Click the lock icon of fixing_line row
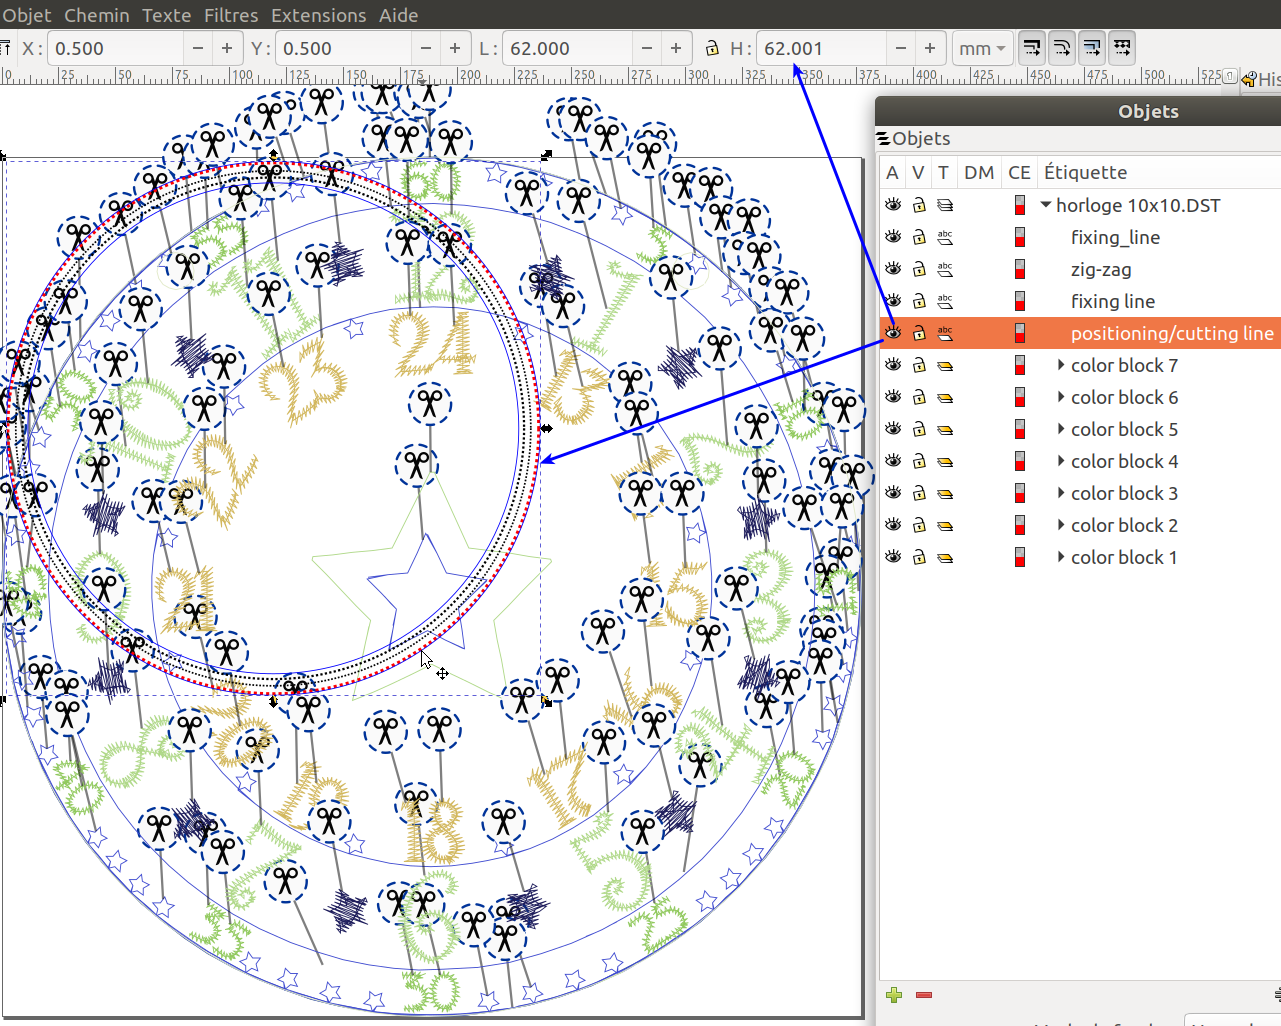This screenshot has width=1281, height=1026. point(919,237)
